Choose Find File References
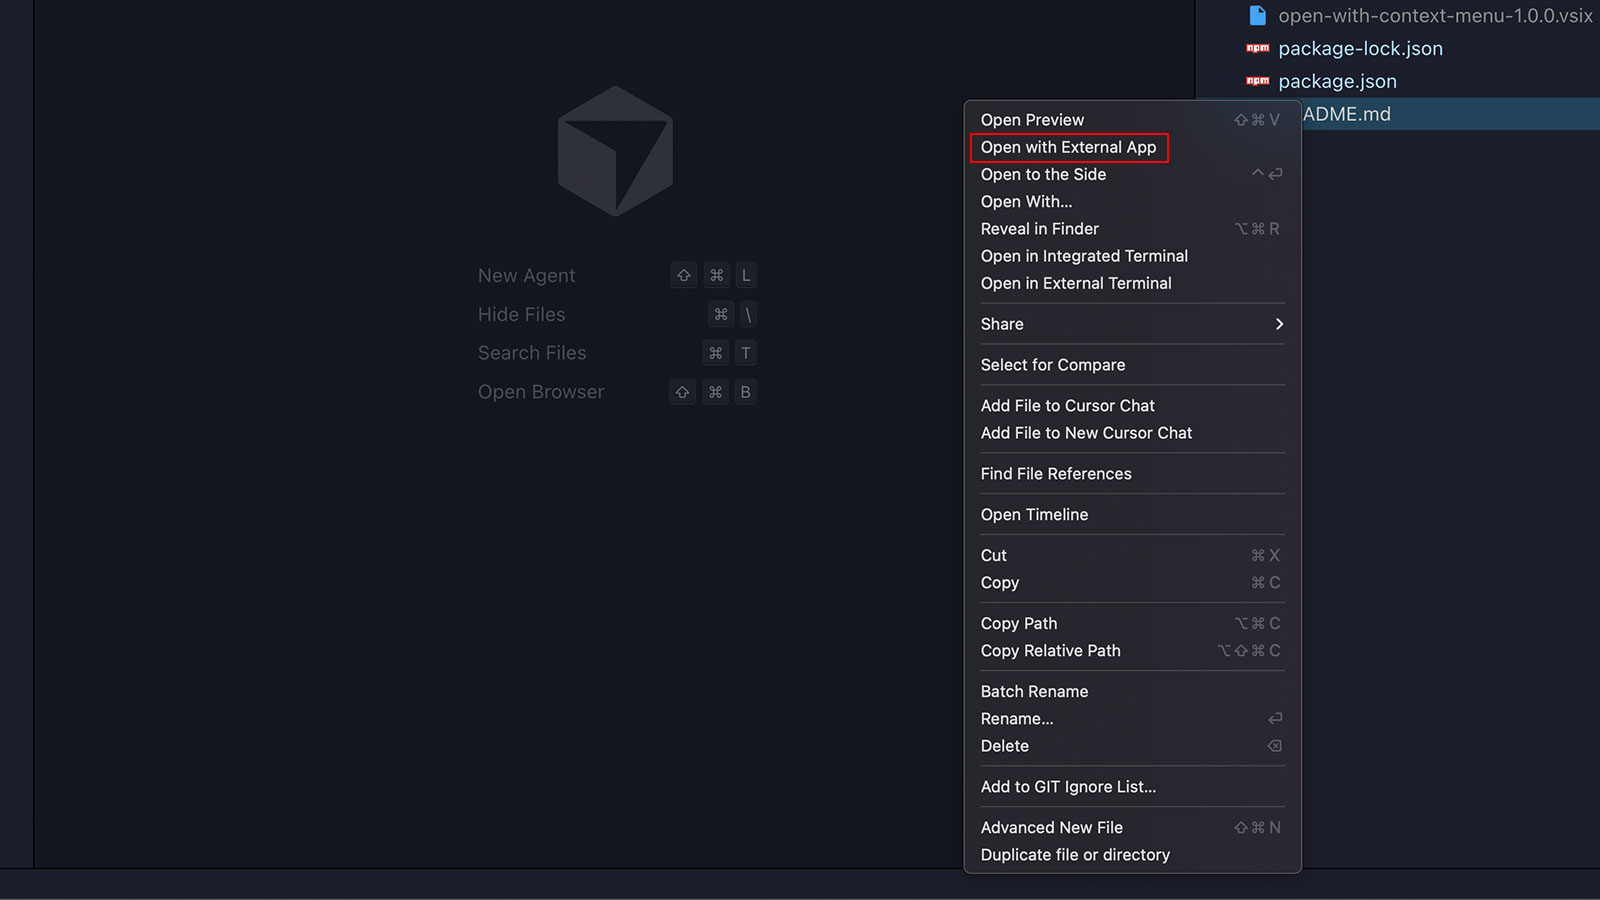Image resolution: width=1600 pixels, height=900 pixels. [x=1056, y=474]
